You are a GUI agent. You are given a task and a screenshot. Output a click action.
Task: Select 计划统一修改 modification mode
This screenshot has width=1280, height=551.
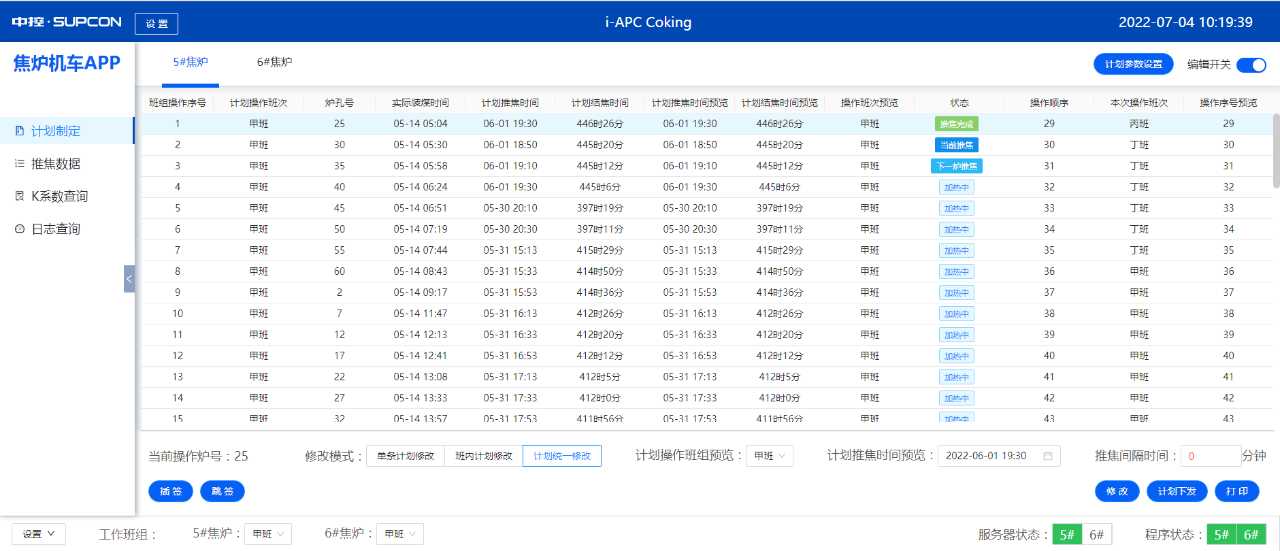pyautogui.click(x=562, y=456)
